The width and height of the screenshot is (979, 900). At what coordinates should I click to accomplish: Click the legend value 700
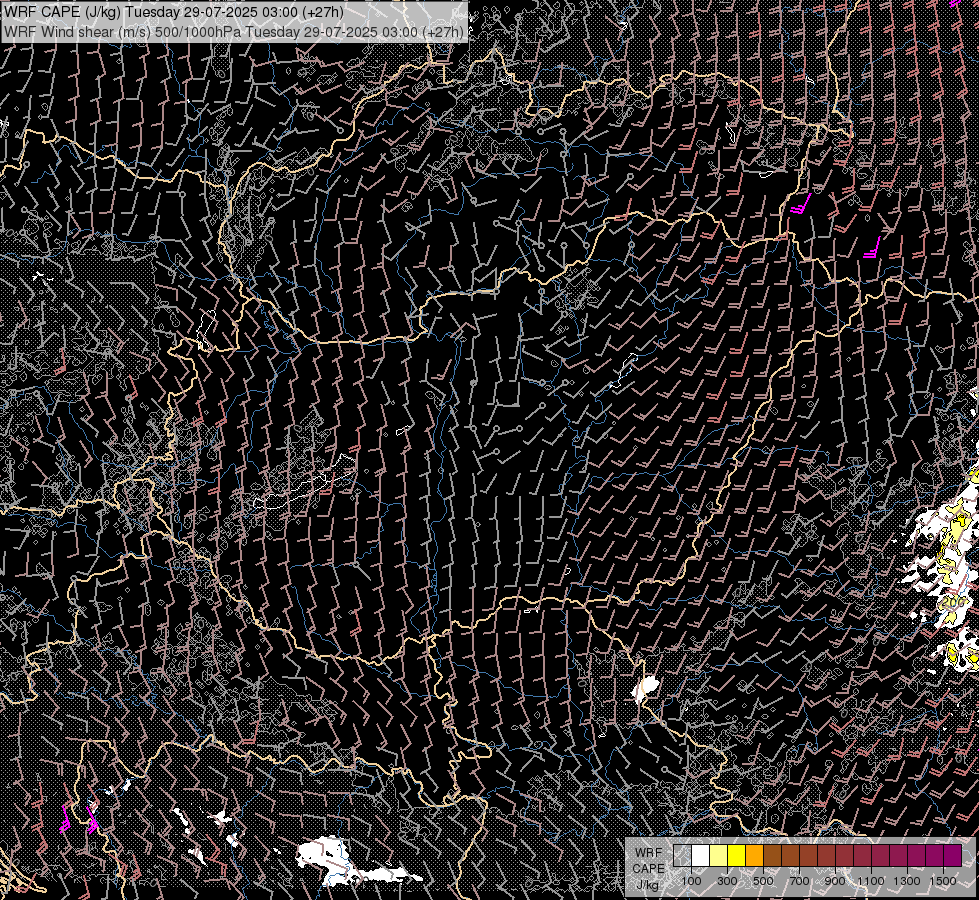tap(799, 881)
